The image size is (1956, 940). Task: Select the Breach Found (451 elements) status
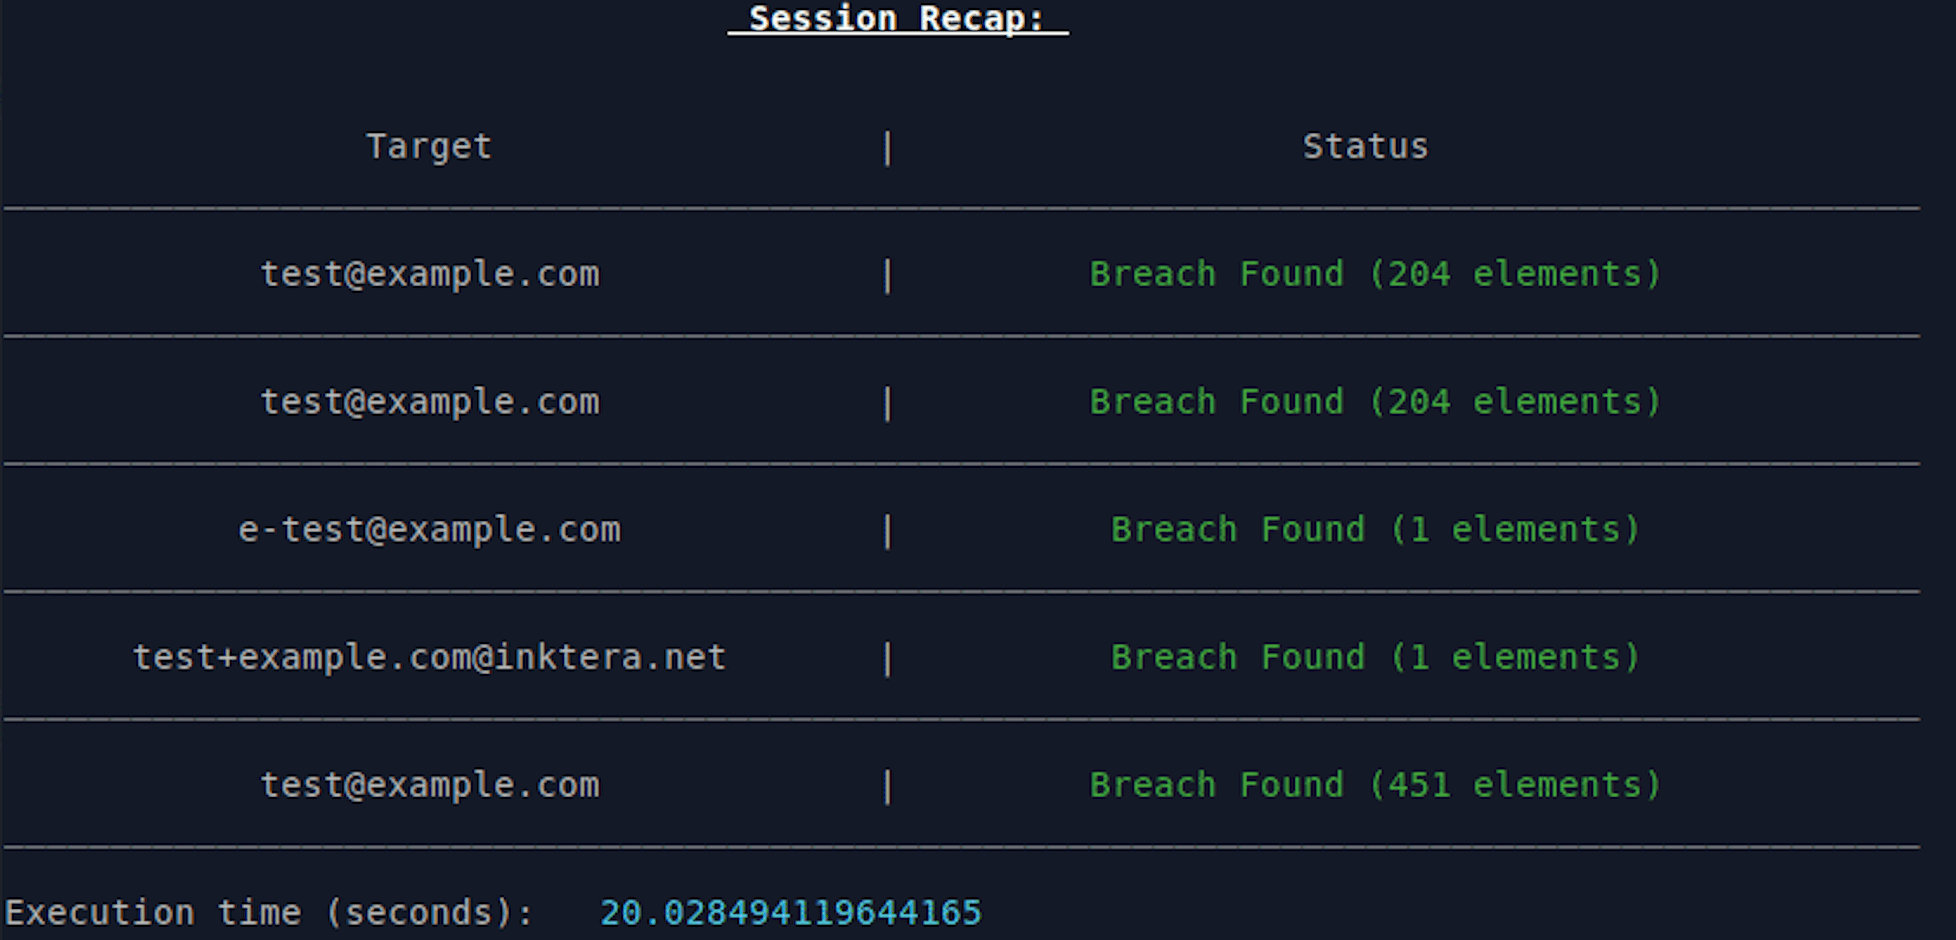pos(1375,785)
